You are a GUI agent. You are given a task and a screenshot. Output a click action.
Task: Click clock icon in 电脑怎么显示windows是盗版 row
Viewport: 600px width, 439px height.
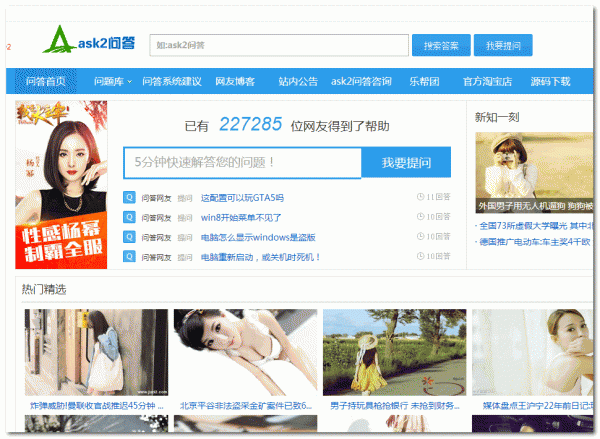click(420, 237)
